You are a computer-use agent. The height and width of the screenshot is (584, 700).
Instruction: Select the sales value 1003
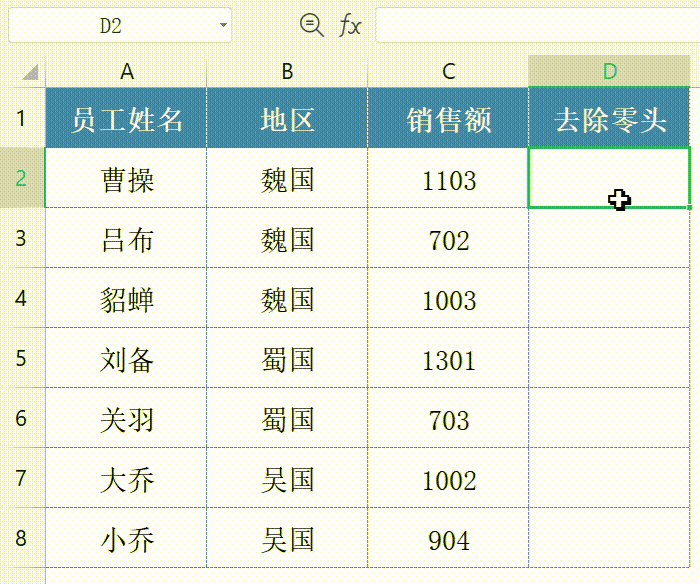448,298
